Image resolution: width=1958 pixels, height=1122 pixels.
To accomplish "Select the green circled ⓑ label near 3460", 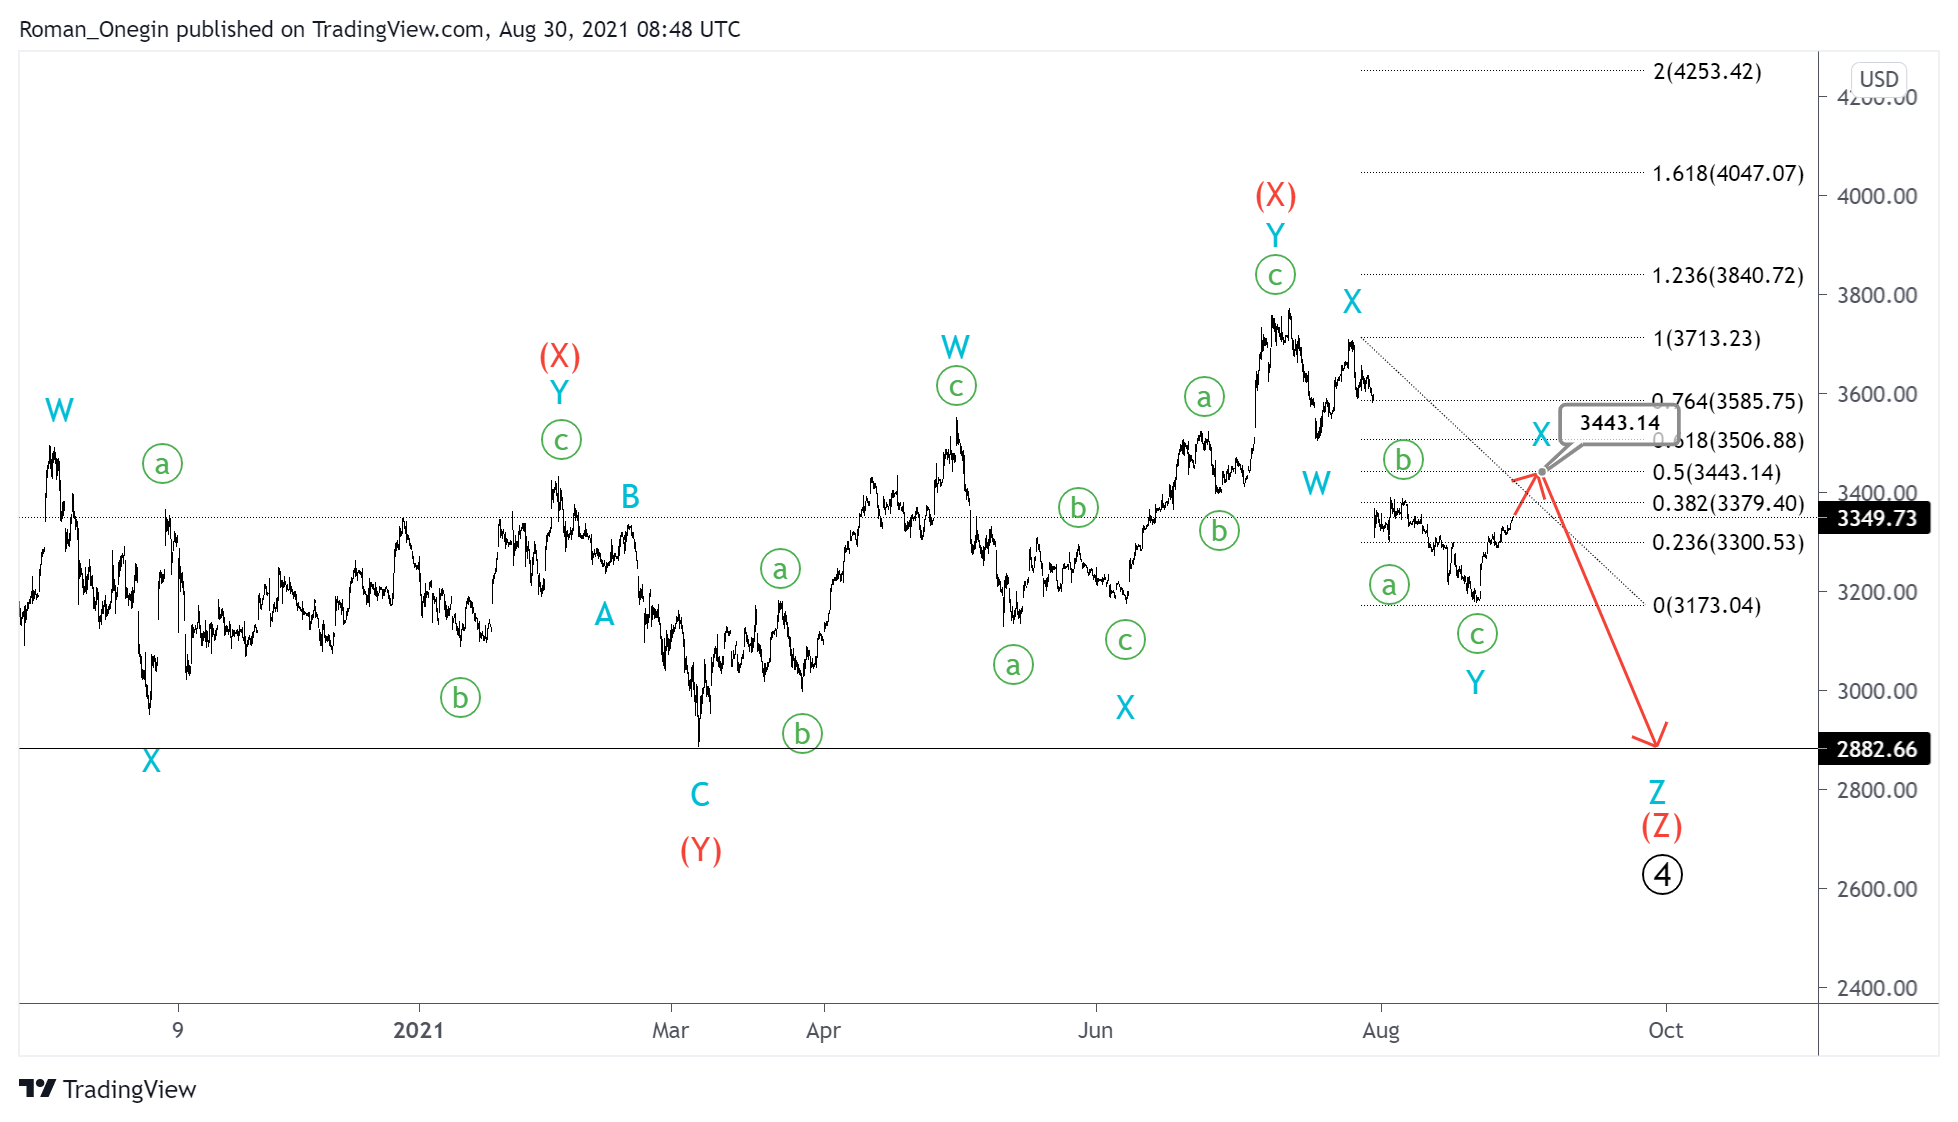I will click(1402, 459).
